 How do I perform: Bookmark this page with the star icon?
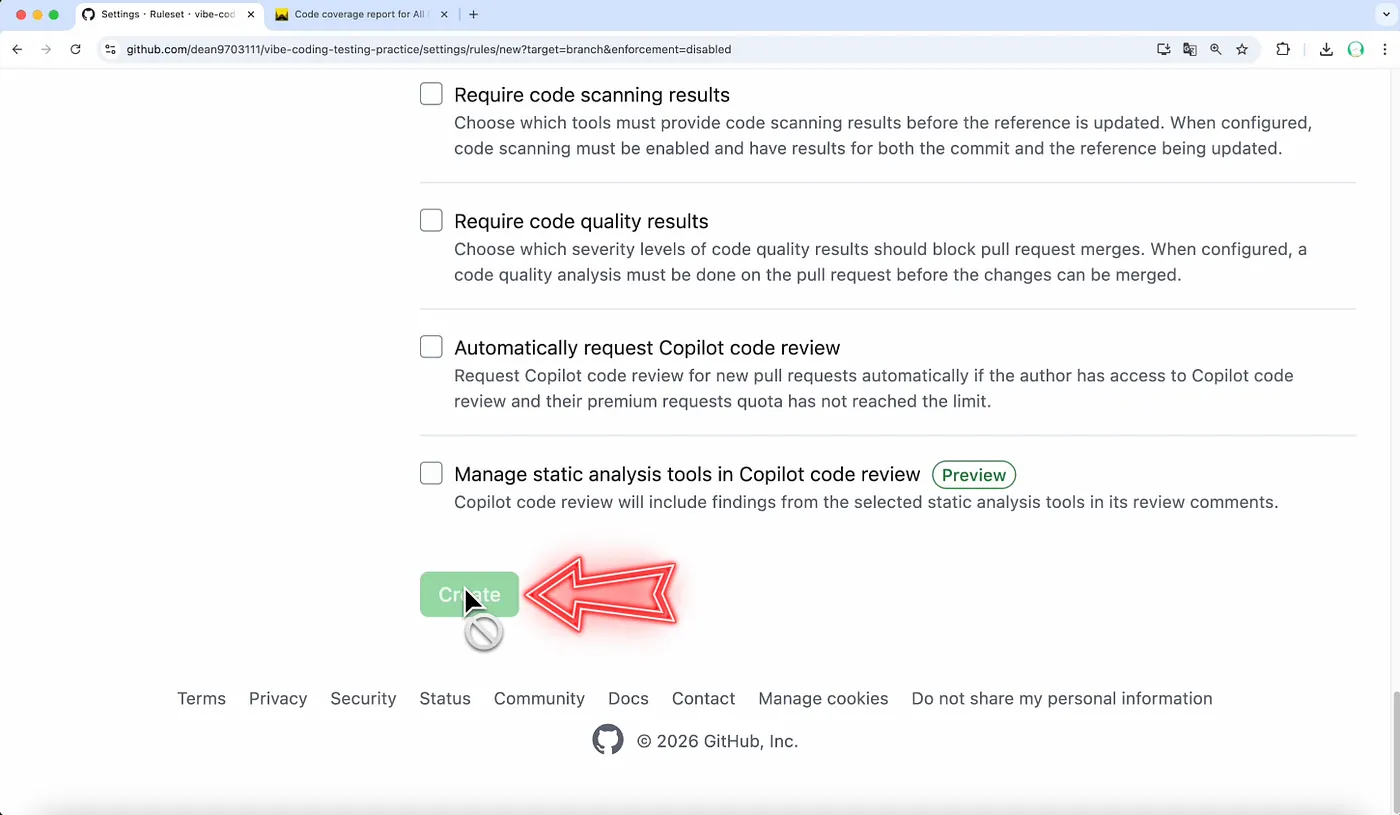1242,49
